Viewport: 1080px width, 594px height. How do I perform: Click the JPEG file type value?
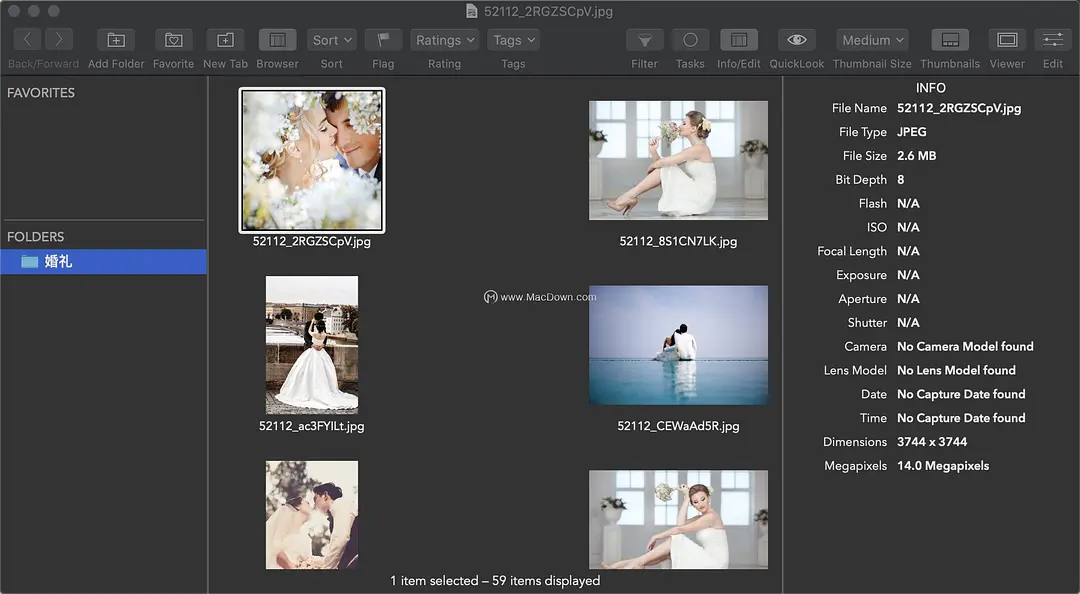point(911,132)
